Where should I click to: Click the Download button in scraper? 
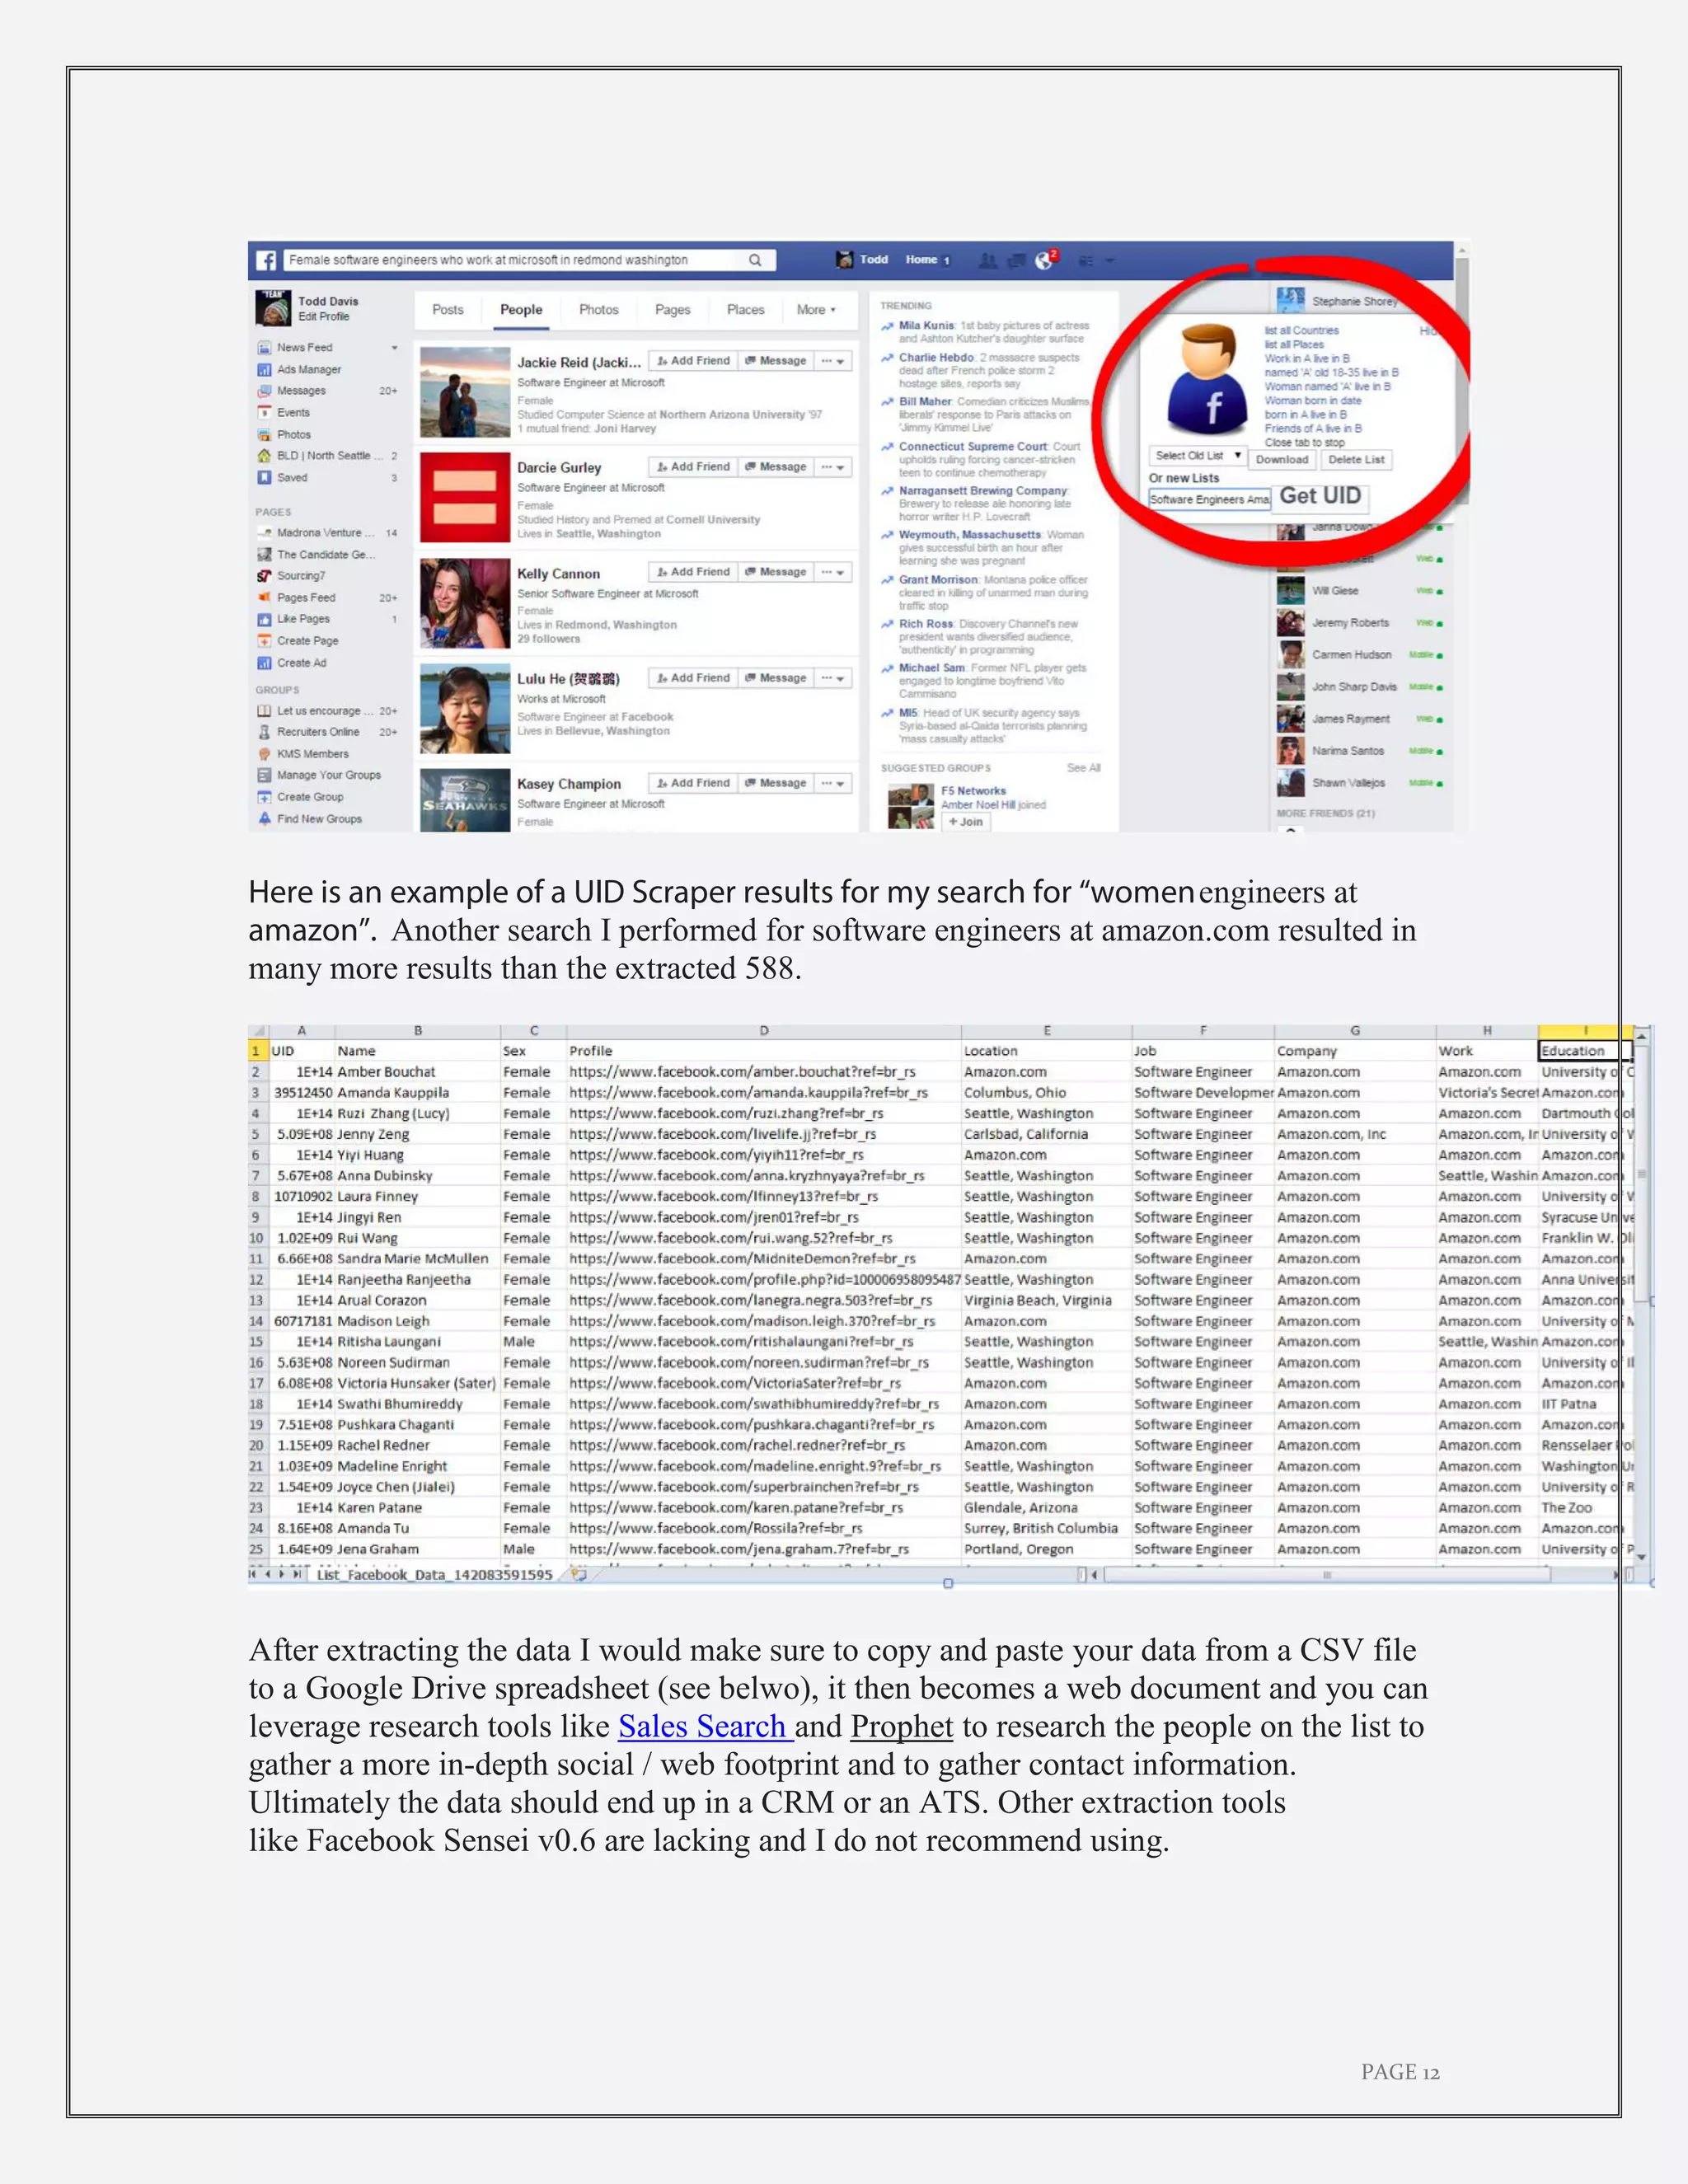[x=1282, y=460]
